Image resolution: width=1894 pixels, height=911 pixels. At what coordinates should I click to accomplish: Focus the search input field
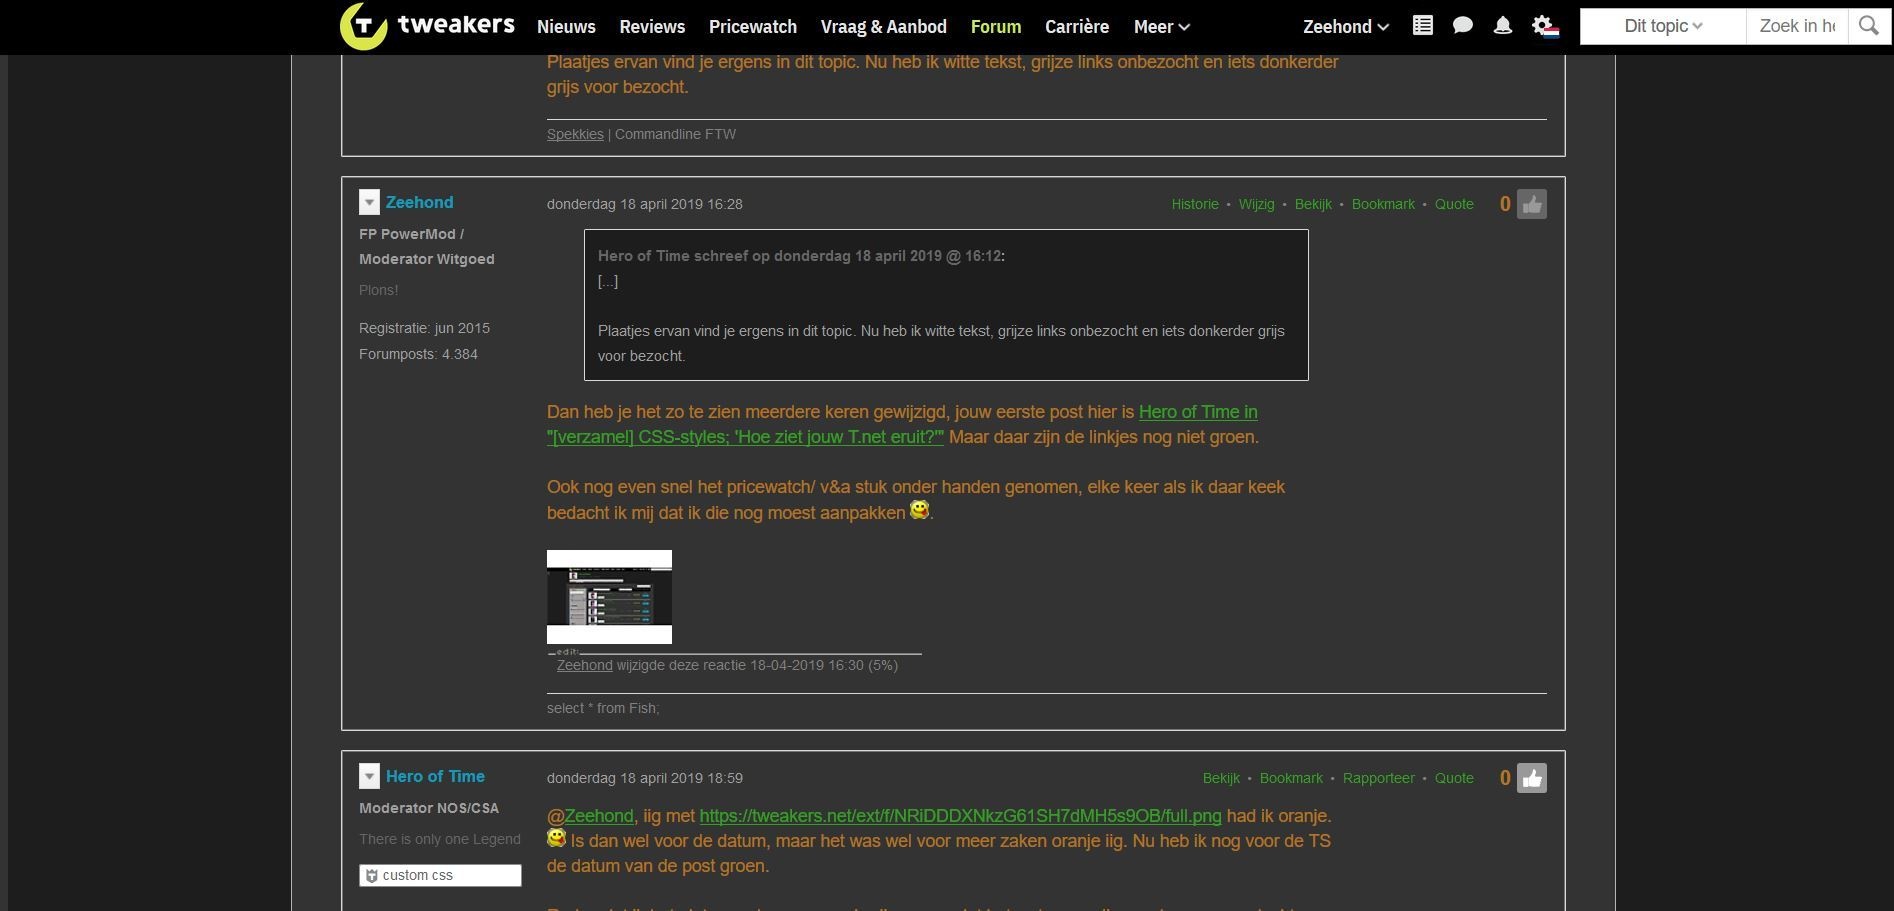click(x=1797, y=26)
